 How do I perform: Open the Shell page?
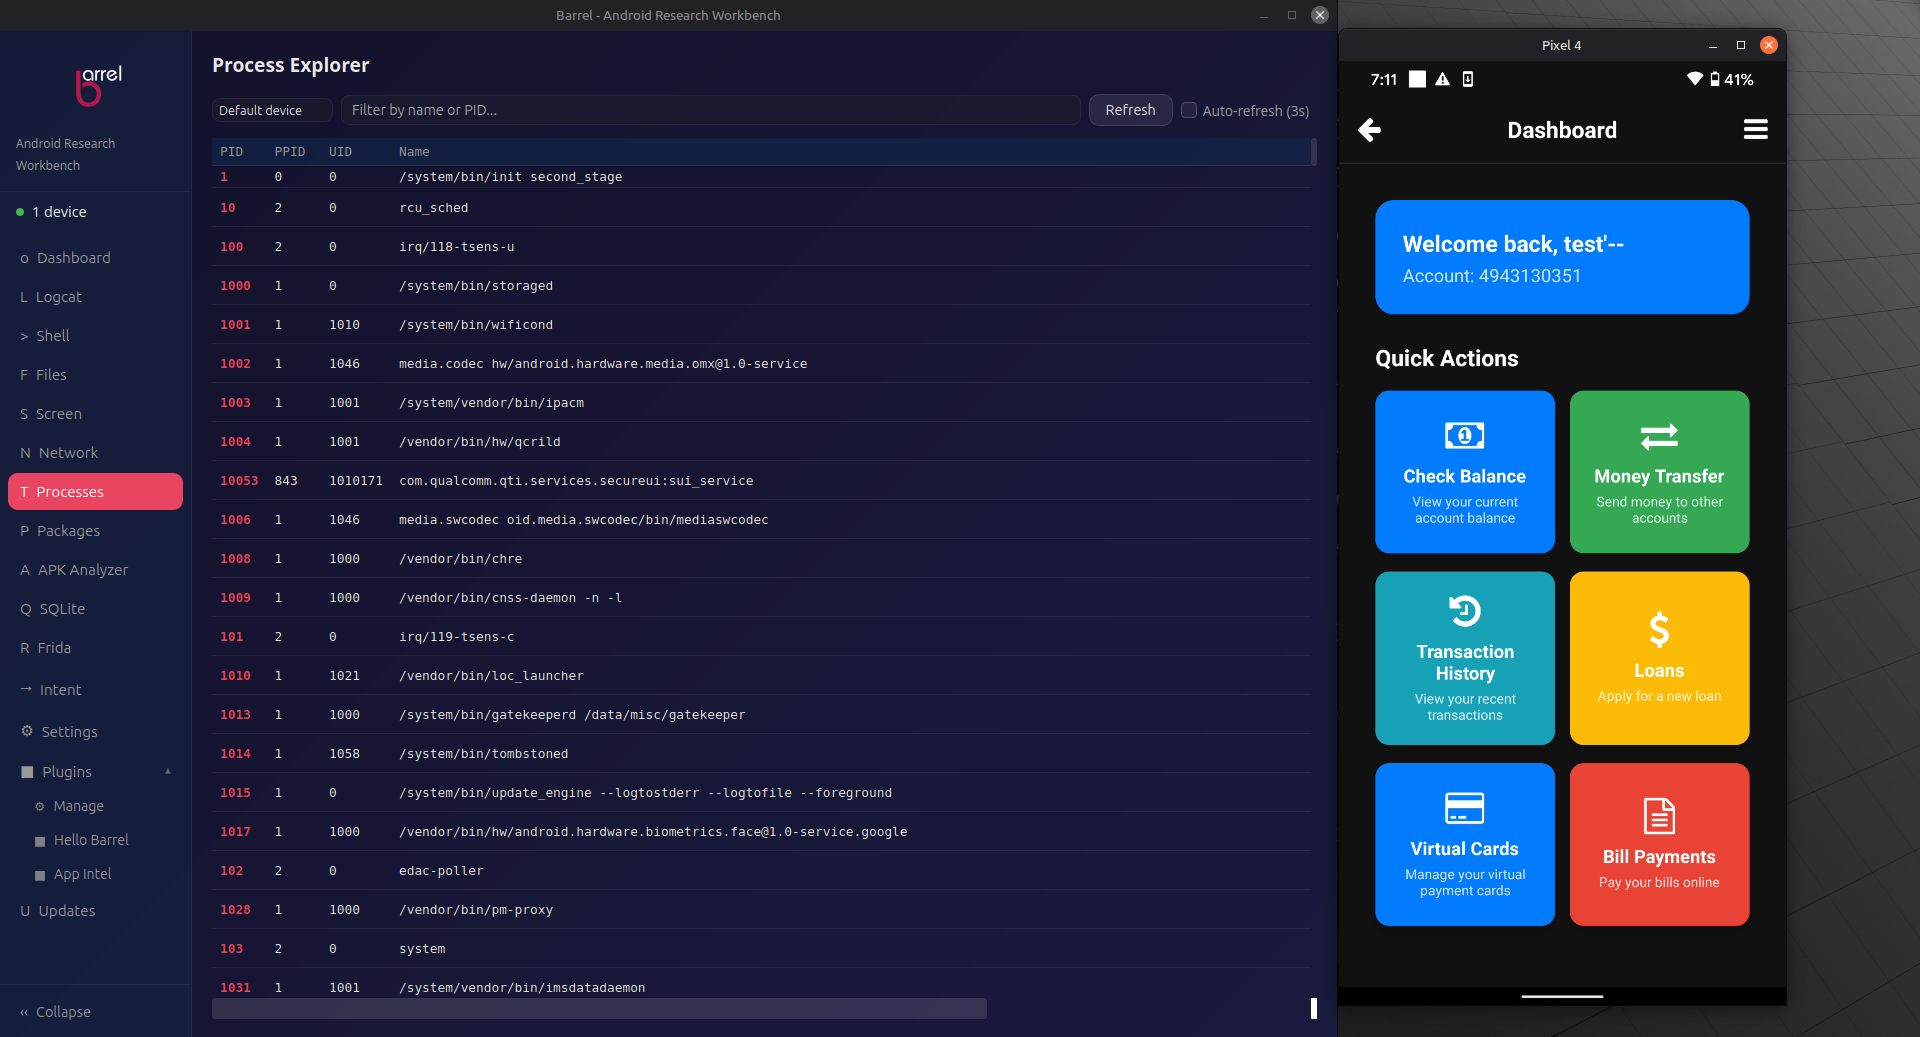[x=95, y=336]
